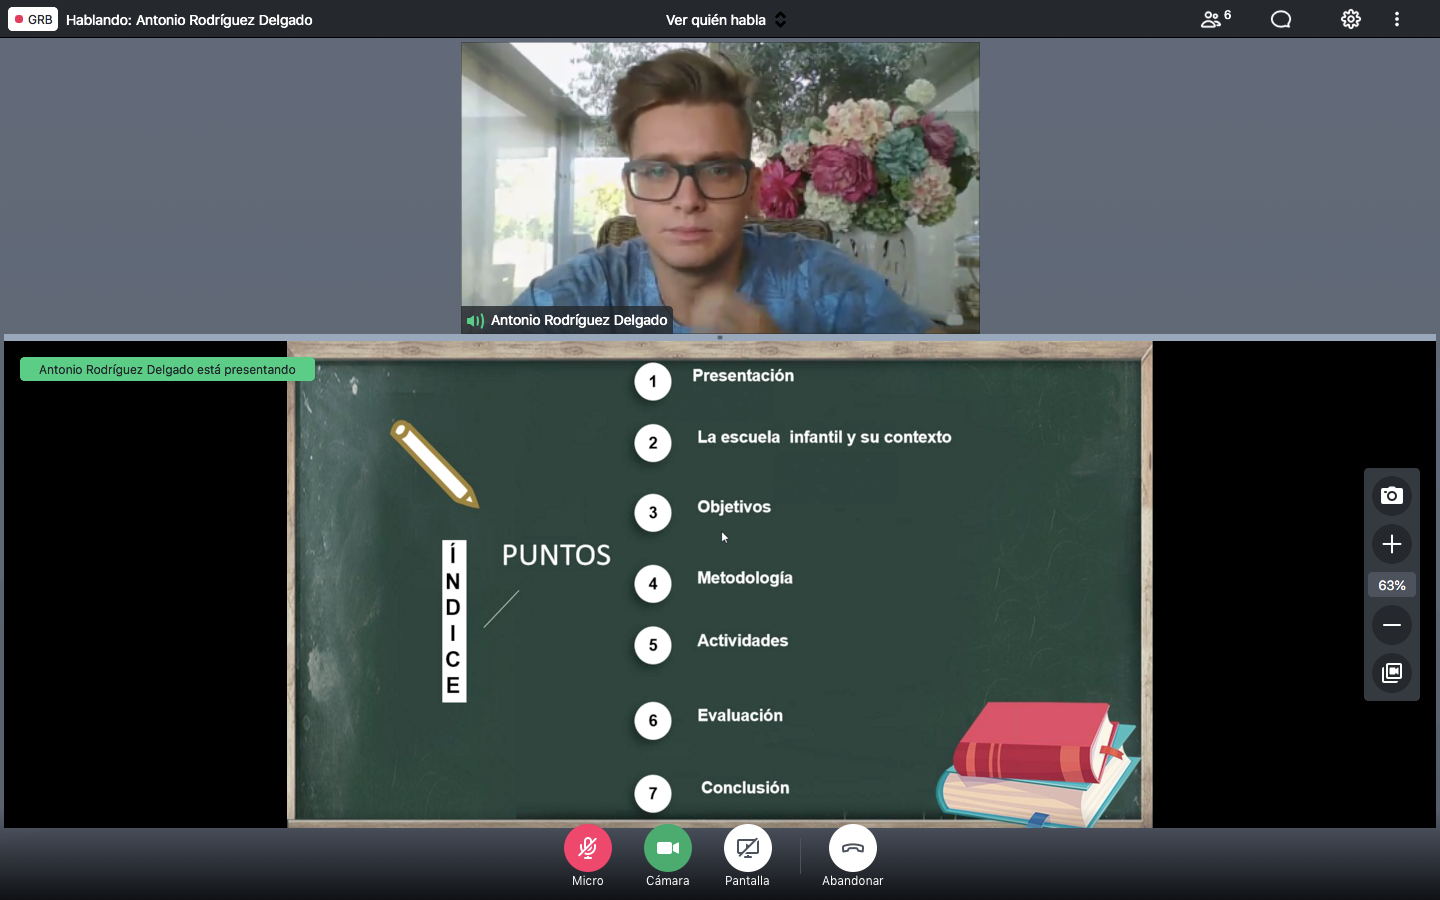
Task: Click the numbered circle 7 on the slide
Action: click(x=653, y=794)
